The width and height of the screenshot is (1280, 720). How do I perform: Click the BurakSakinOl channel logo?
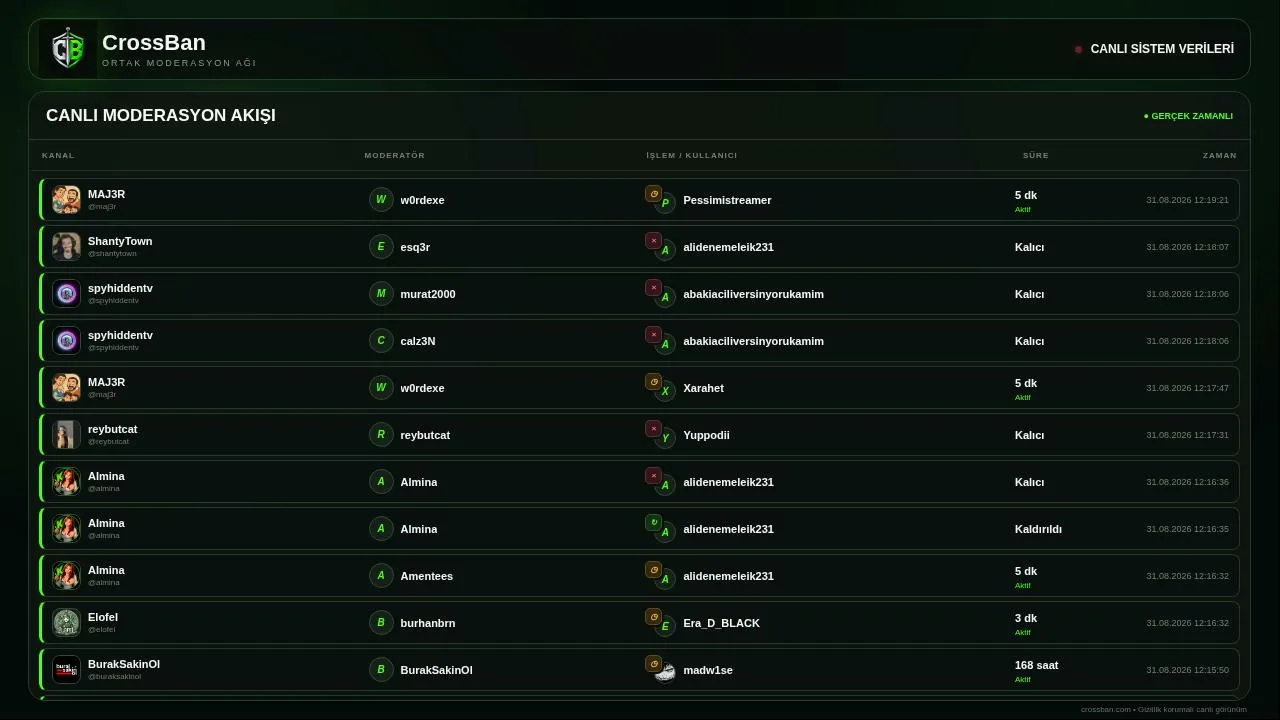66,669
